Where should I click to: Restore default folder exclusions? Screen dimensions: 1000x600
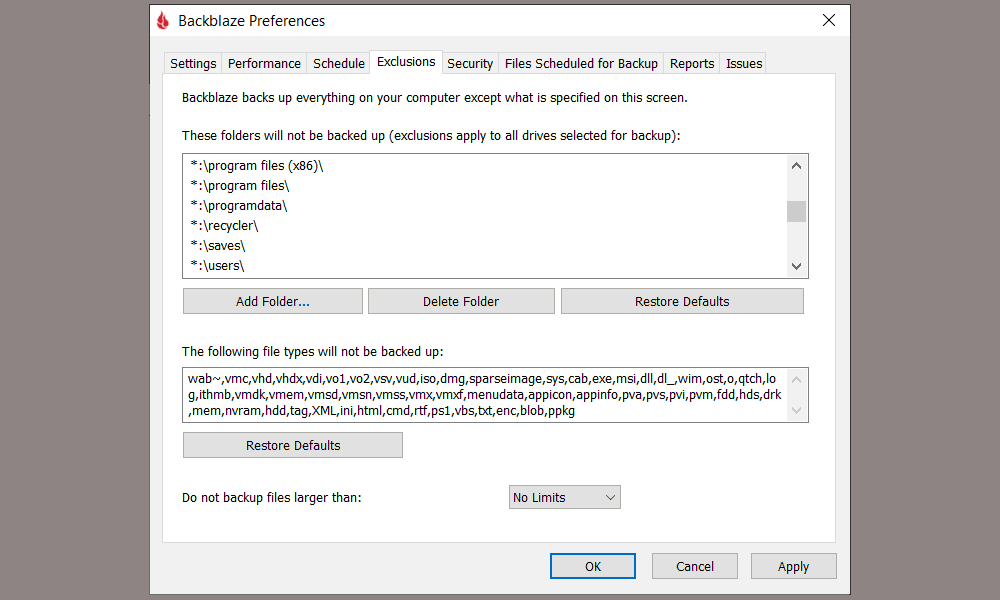682,301
